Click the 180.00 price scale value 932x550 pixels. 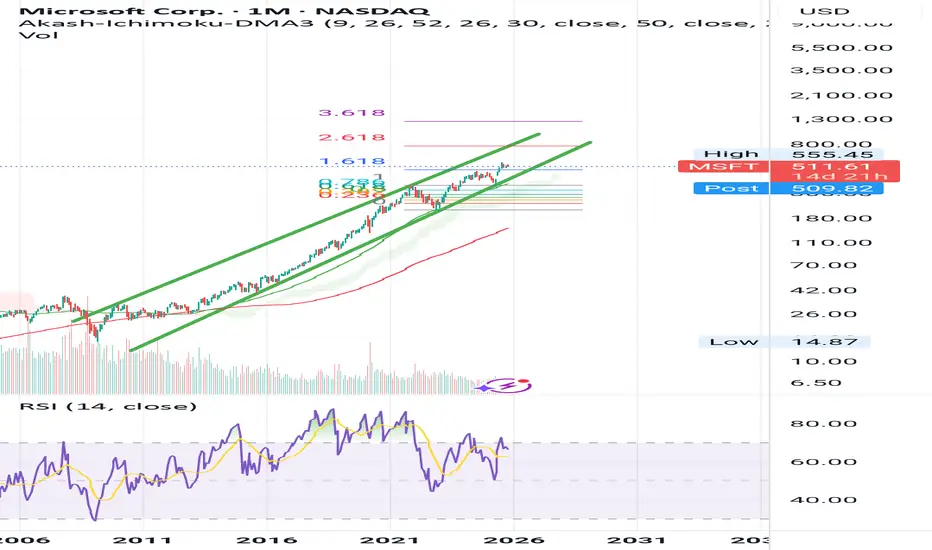831,218
